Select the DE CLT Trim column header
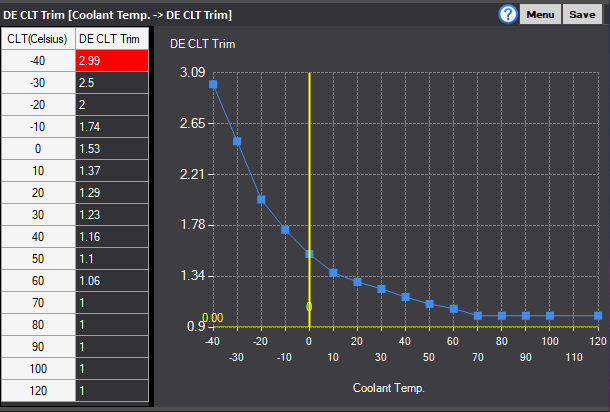Viewport: 610px width, 412px height. pyautogui.click(x=112, y=39)
